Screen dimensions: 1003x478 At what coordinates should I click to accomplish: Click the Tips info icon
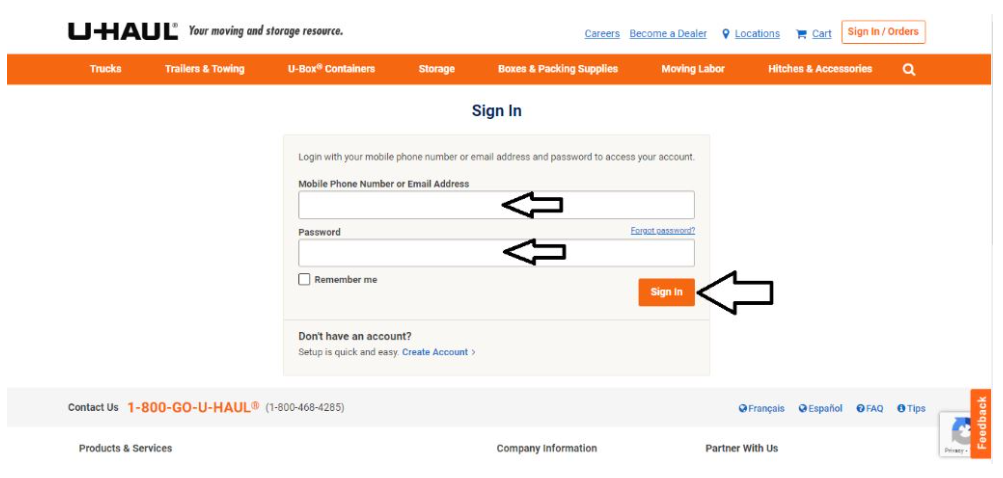point(901,408)
